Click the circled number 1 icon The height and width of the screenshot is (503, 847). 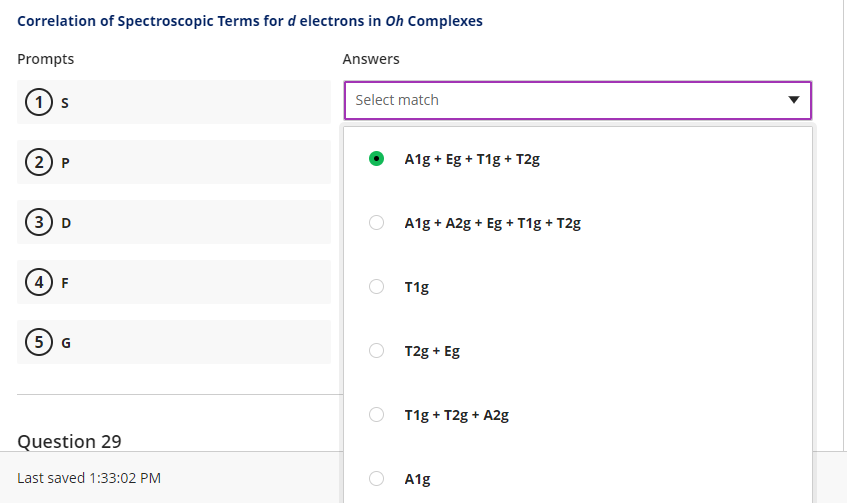click(x=38, y=102)
